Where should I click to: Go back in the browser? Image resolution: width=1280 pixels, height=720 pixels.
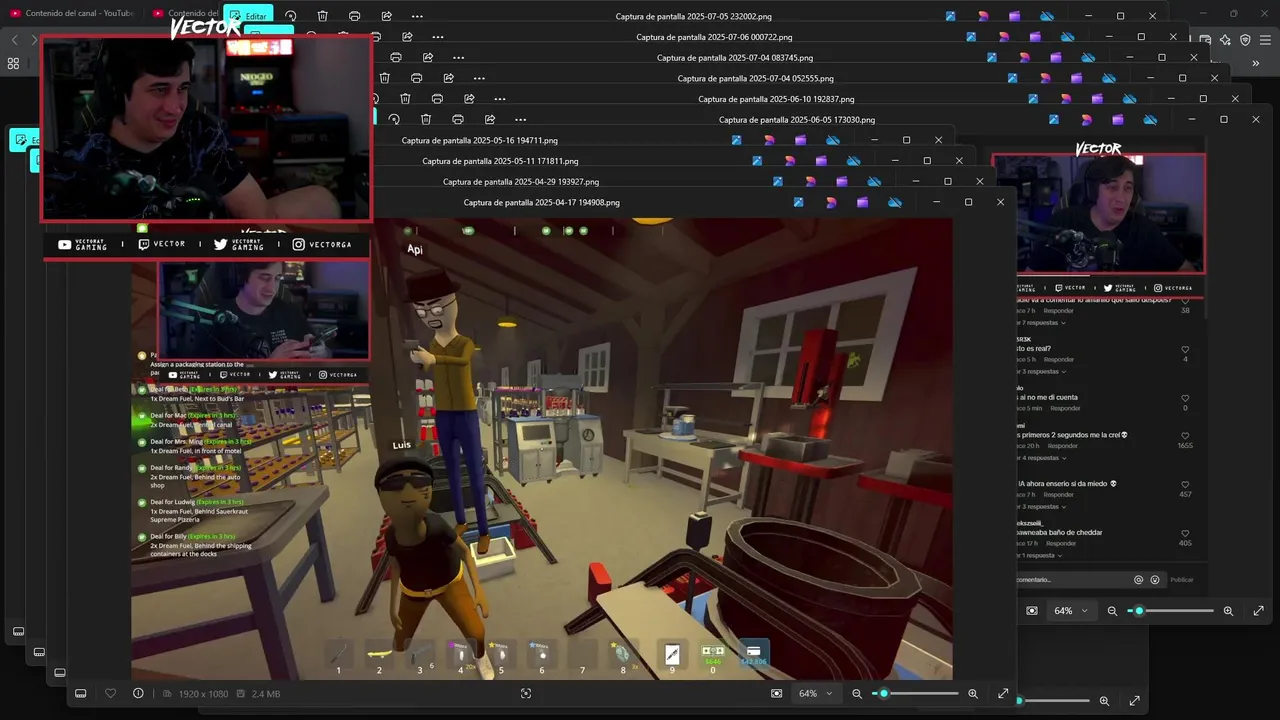click(14, 40)
